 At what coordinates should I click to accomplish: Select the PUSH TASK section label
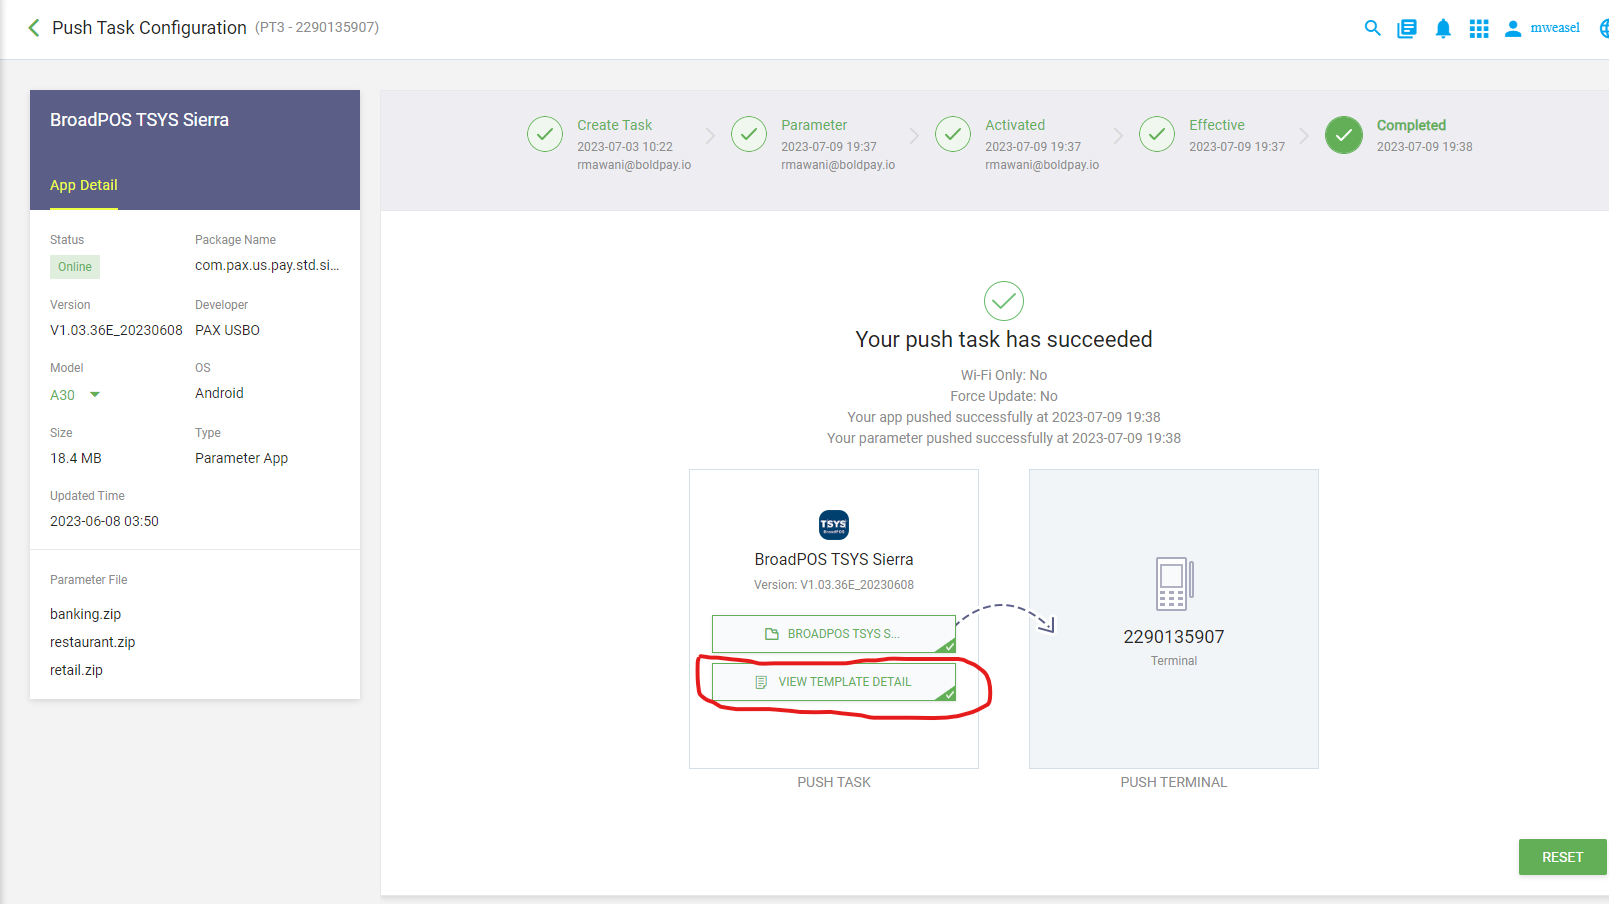coord(833,782)
